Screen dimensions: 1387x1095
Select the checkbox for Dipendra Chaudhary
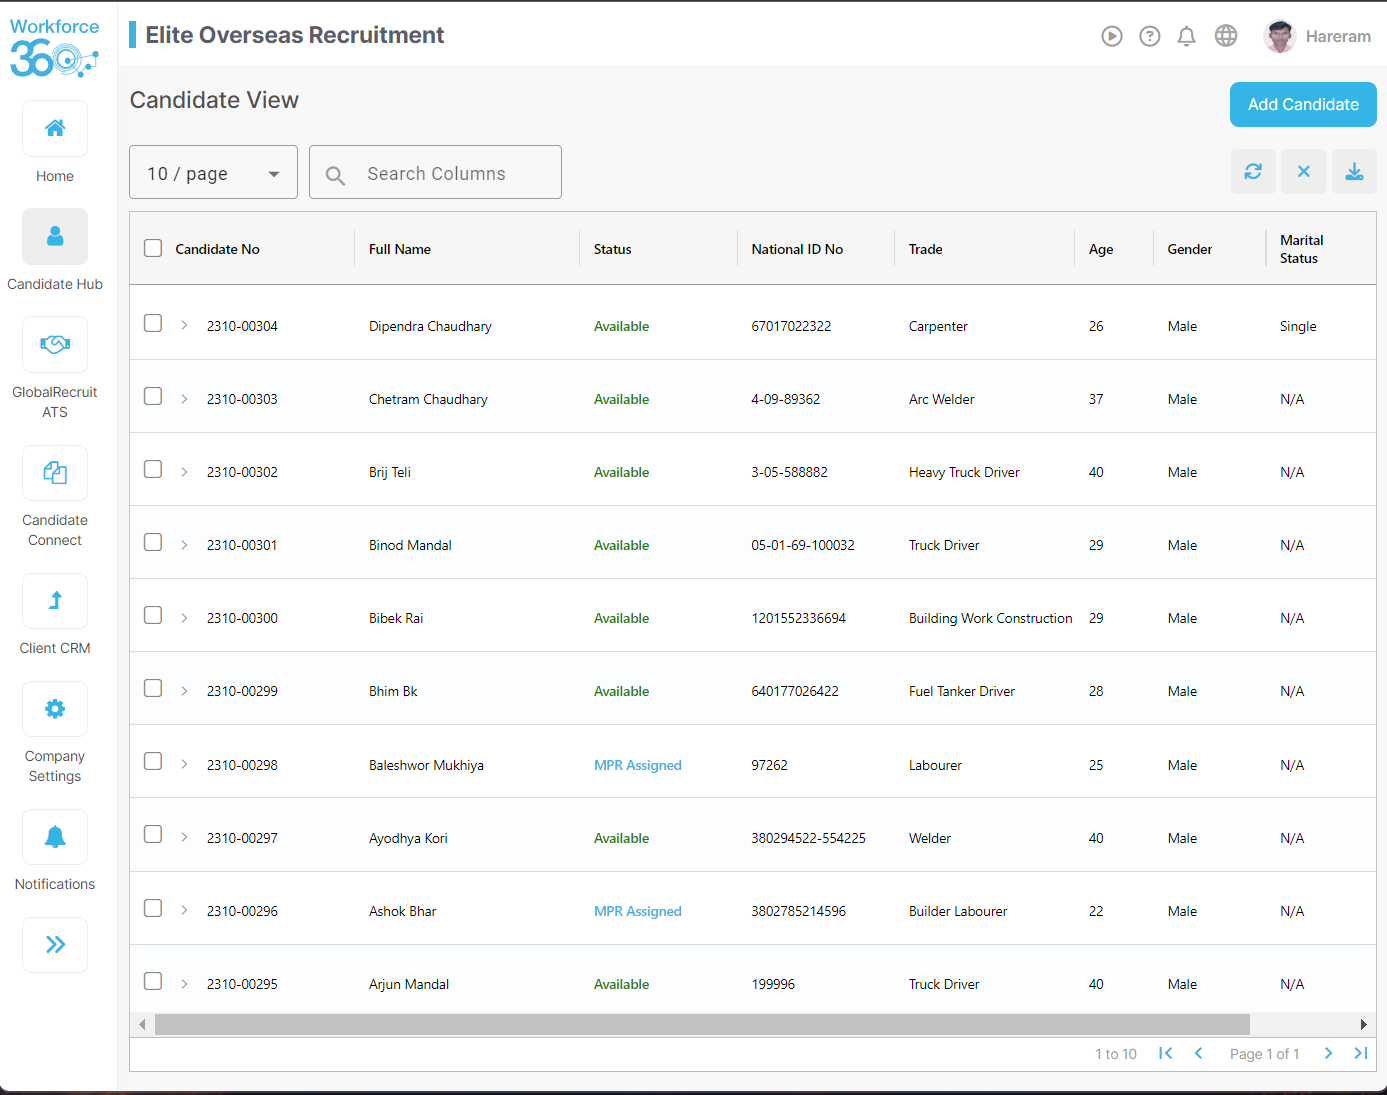153,323
